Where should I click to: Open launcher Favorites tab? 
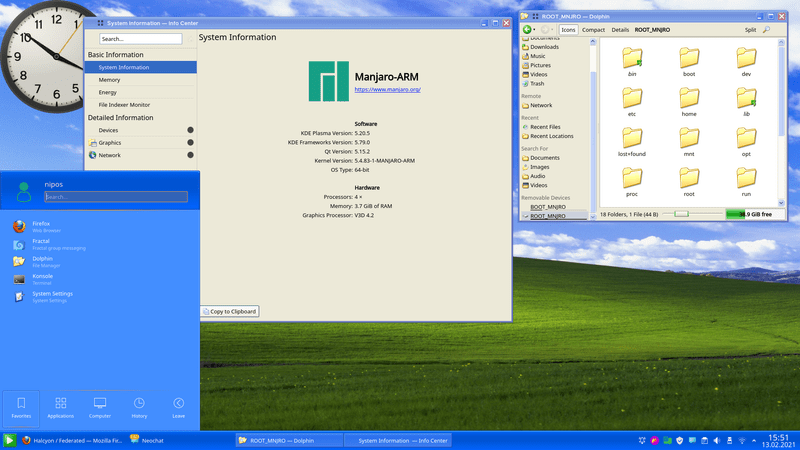[x=21, y=408]
